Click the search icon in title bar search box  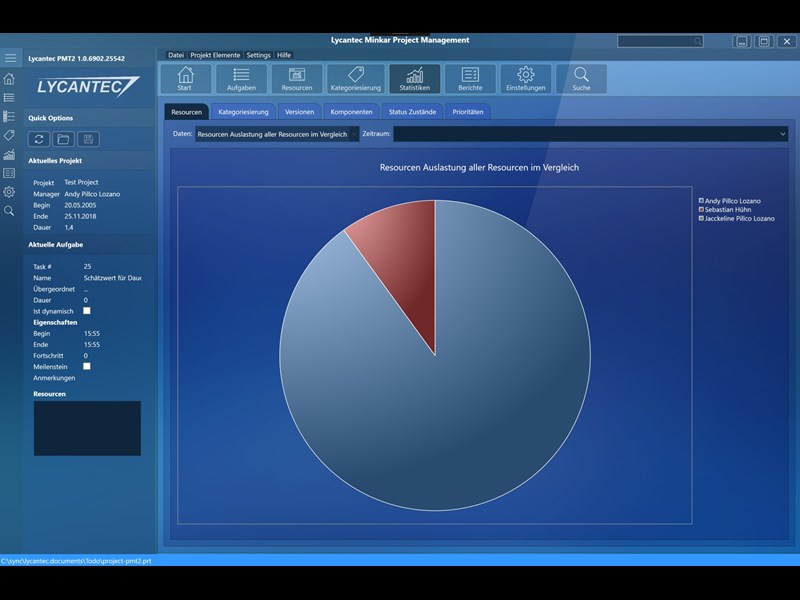[697, 41]
